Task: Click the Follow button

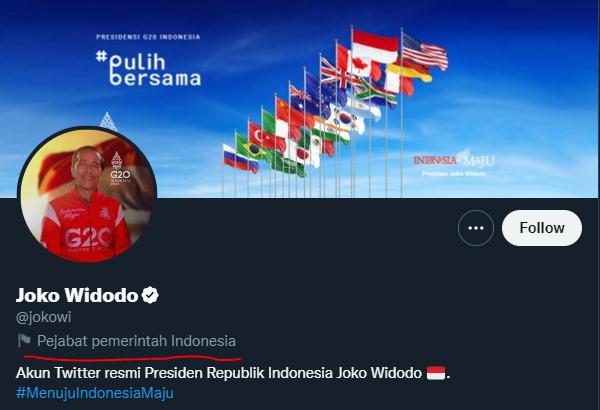Action: pos(542,228)
